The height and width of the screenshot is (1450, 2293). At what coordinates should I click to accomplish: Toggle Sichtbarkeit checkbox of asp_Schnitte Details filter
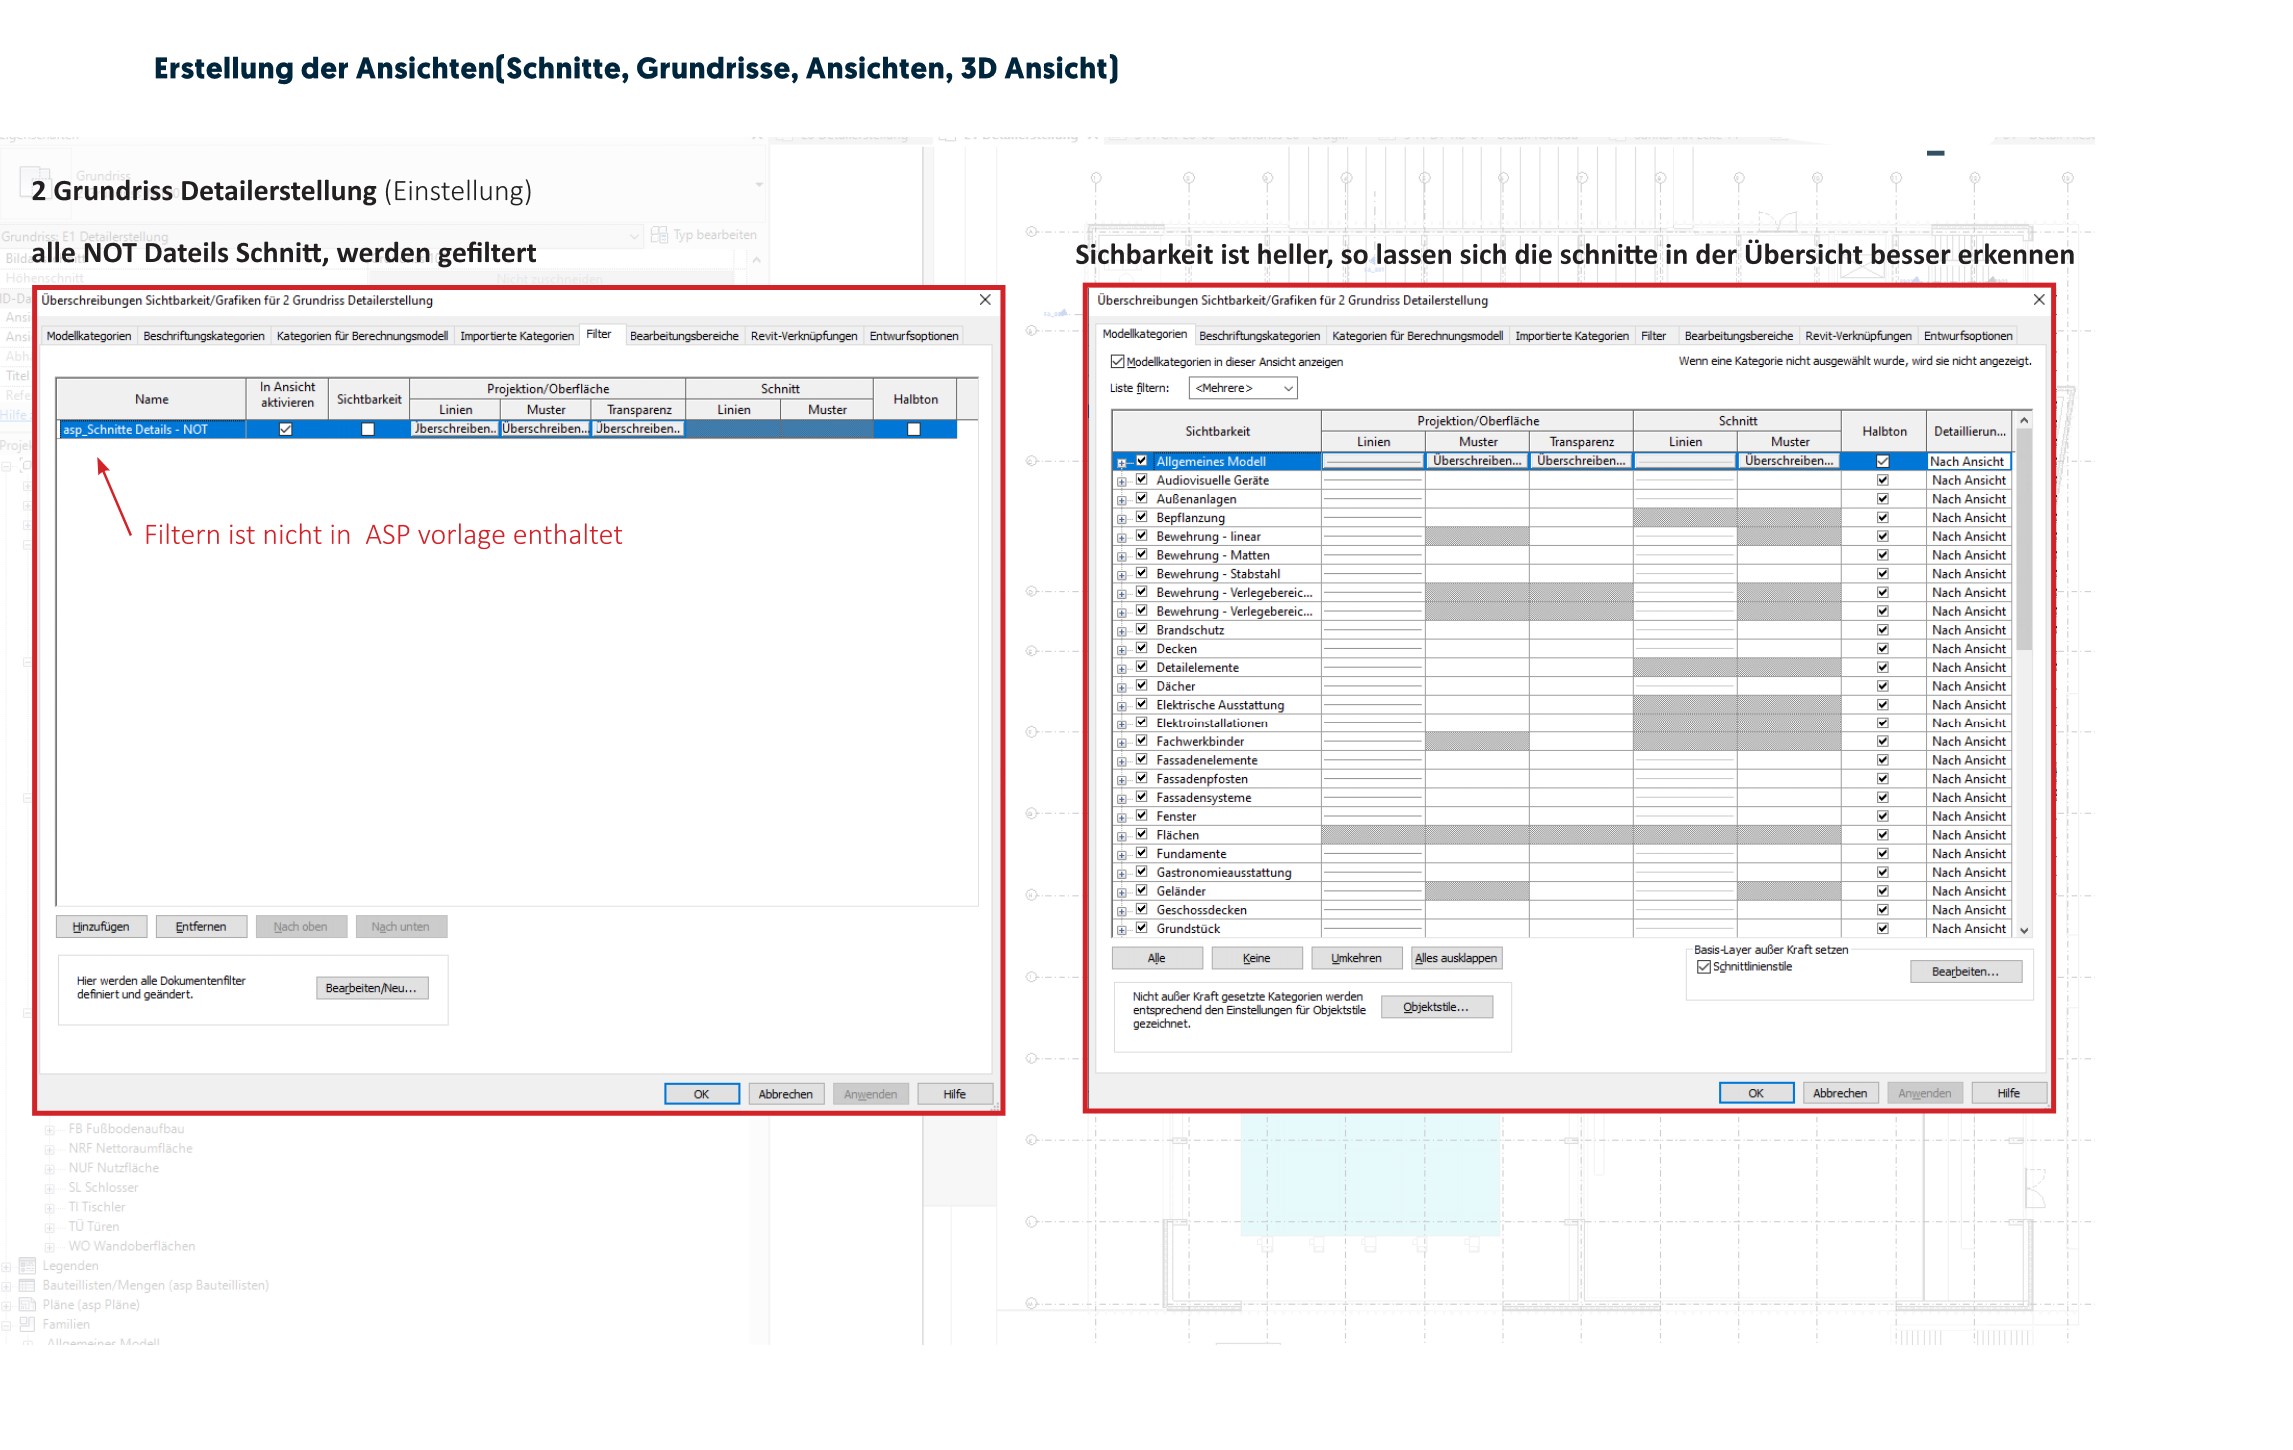click(368, 430)
